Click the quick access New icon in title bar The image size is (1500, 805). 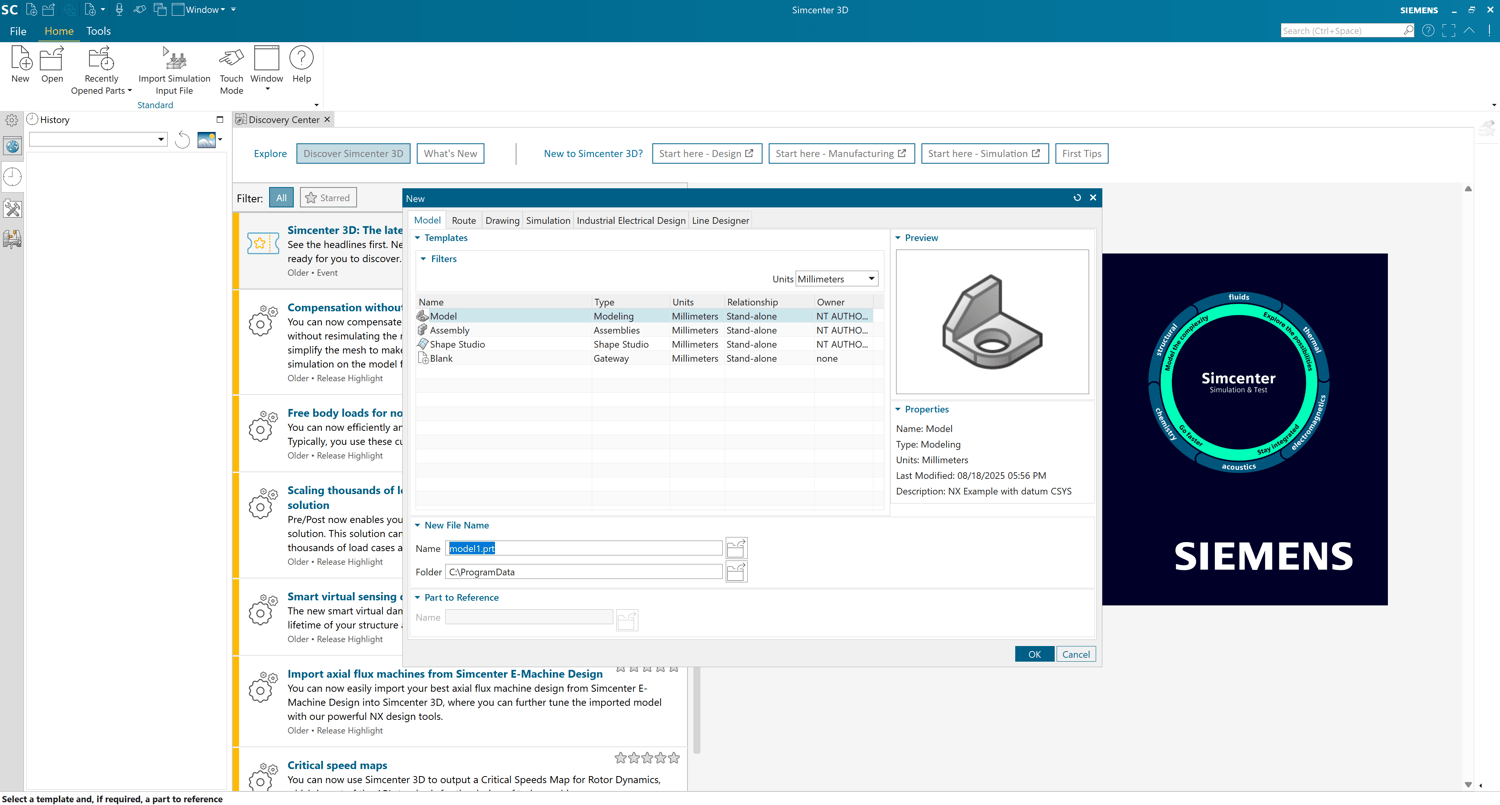coord(32,9)
